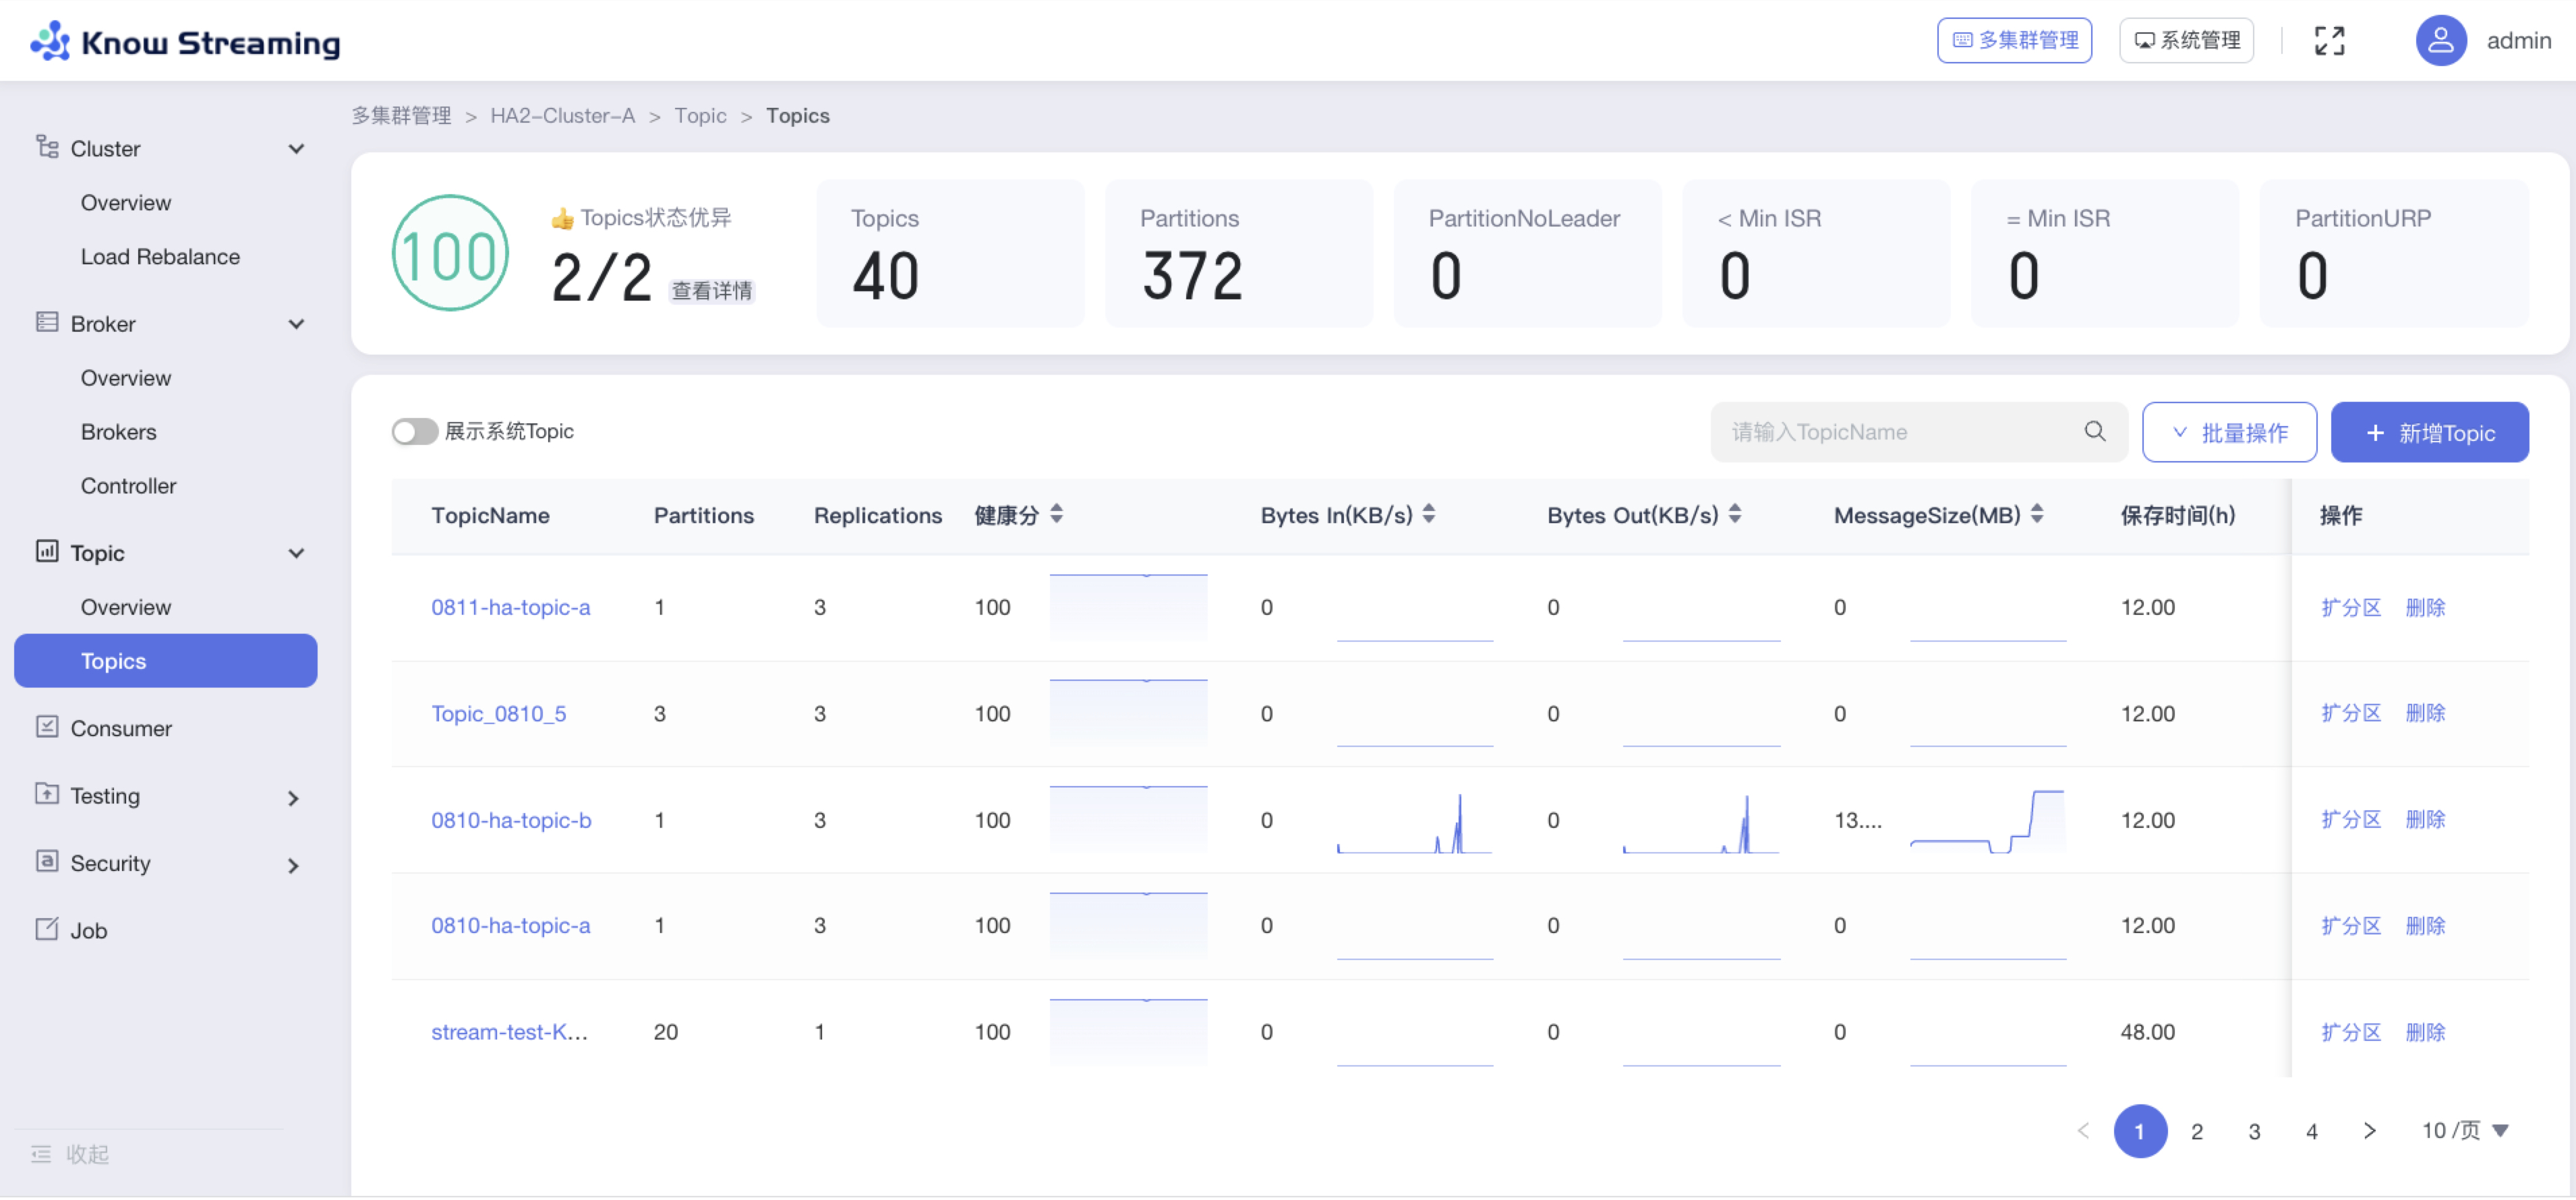
Task: Toggle the 展示系统Topic switch
Action: pyautogui.click(x=414, y=432)
